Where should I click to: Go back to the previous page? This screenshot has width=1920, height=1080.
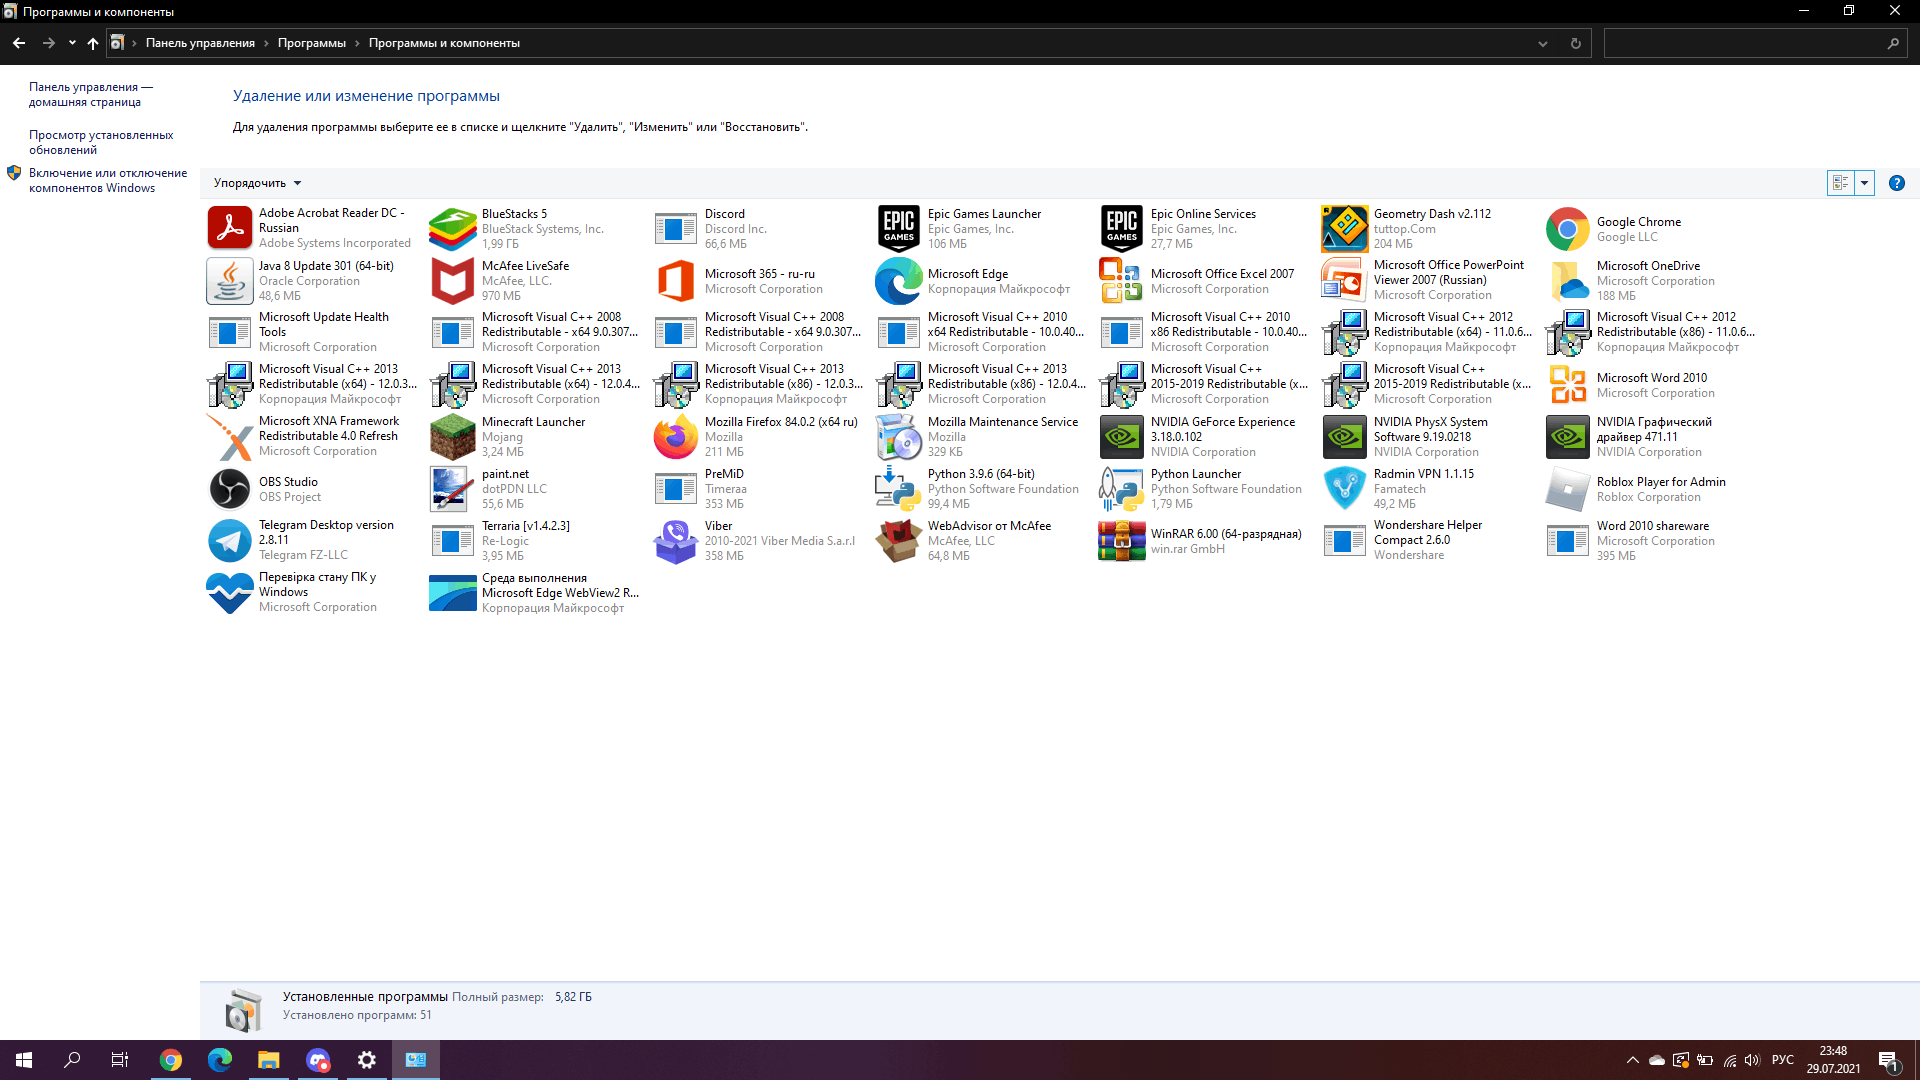pyautogui.click(x=19, y=43)
